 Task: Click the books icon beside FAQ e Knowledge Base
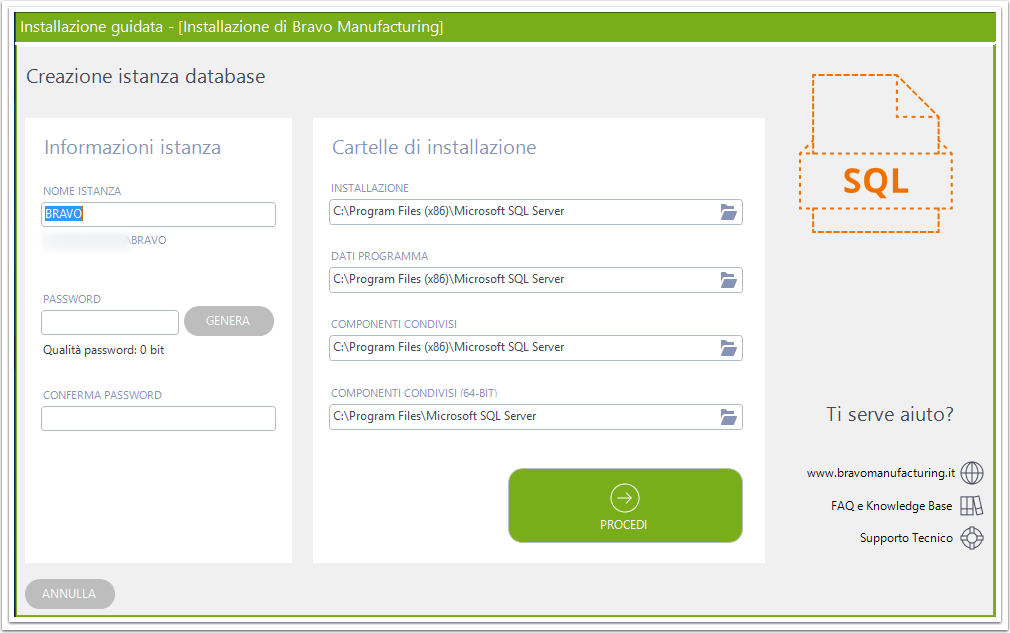(x=972, y=505)
